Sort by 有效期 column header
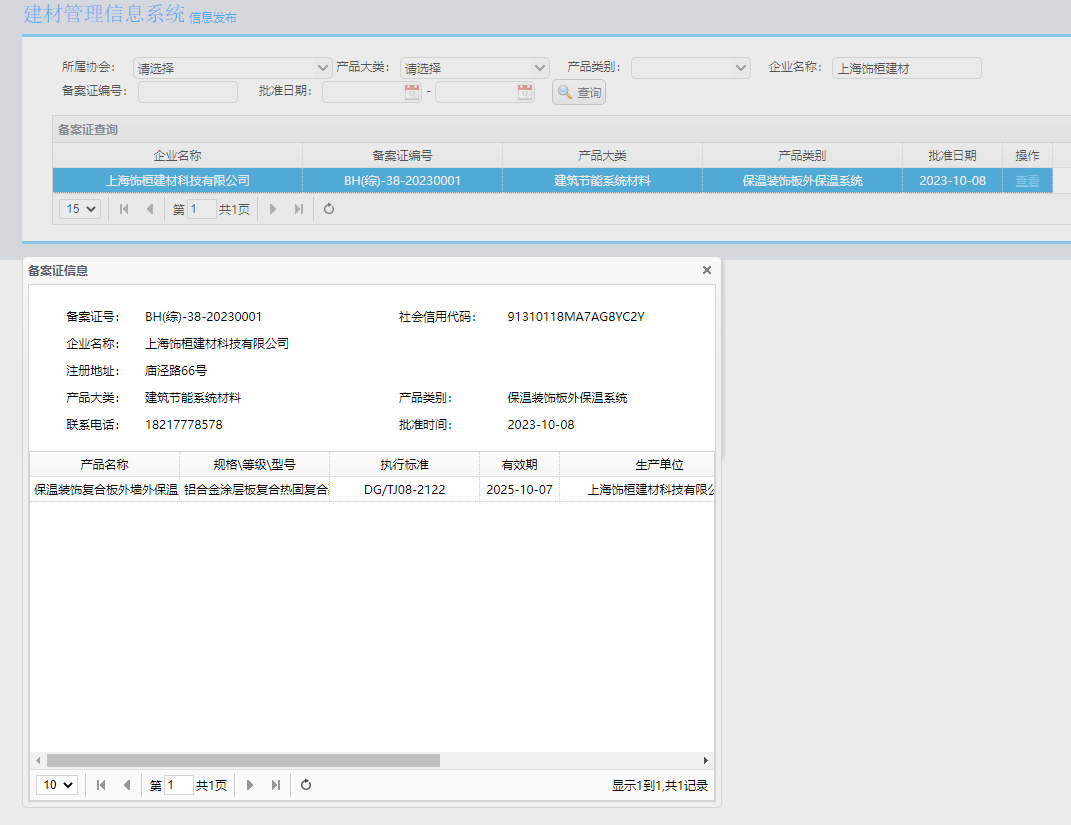This screenshot has width=1071, height=825. coord(520,465)
